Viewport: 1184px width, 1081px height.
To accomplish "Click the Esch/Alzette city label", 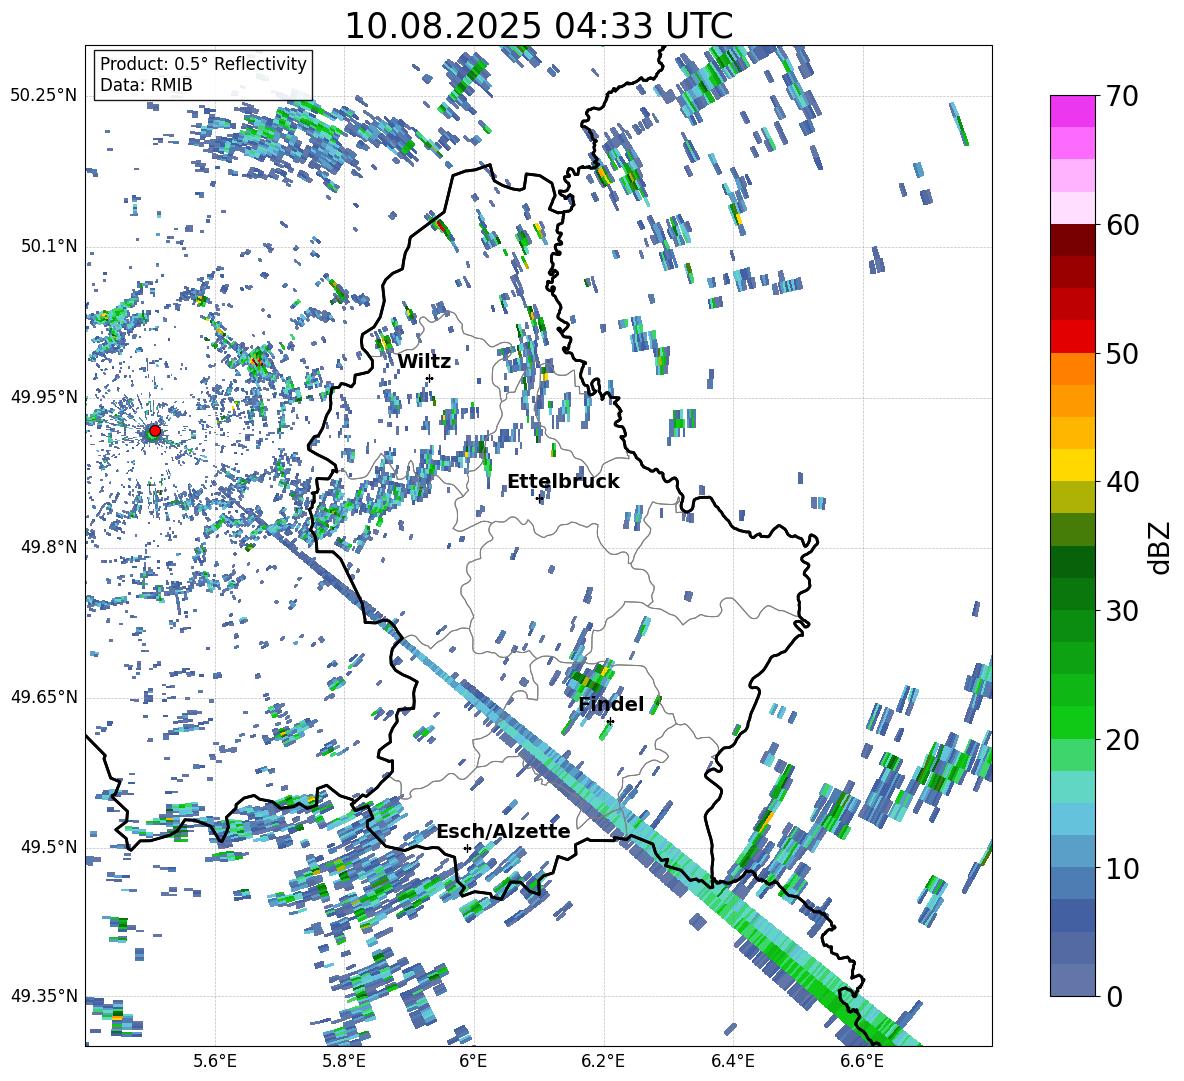I will click(x=503, y=831).
